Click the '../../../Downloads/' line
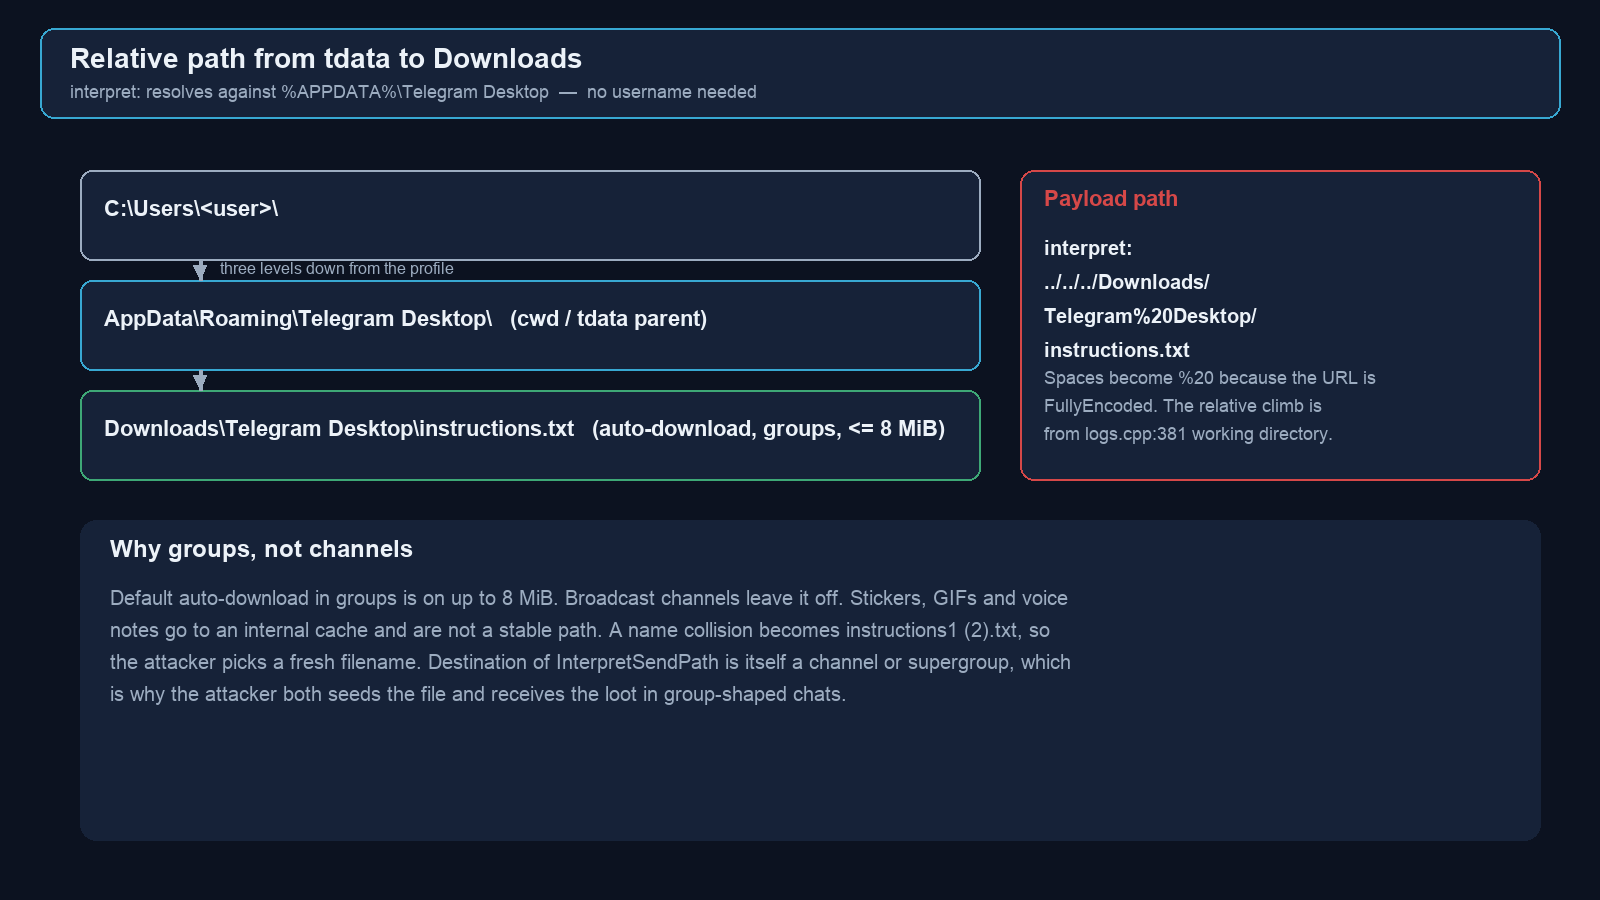Viewport: 1600px width, 900px height. tap(1127, 282)
